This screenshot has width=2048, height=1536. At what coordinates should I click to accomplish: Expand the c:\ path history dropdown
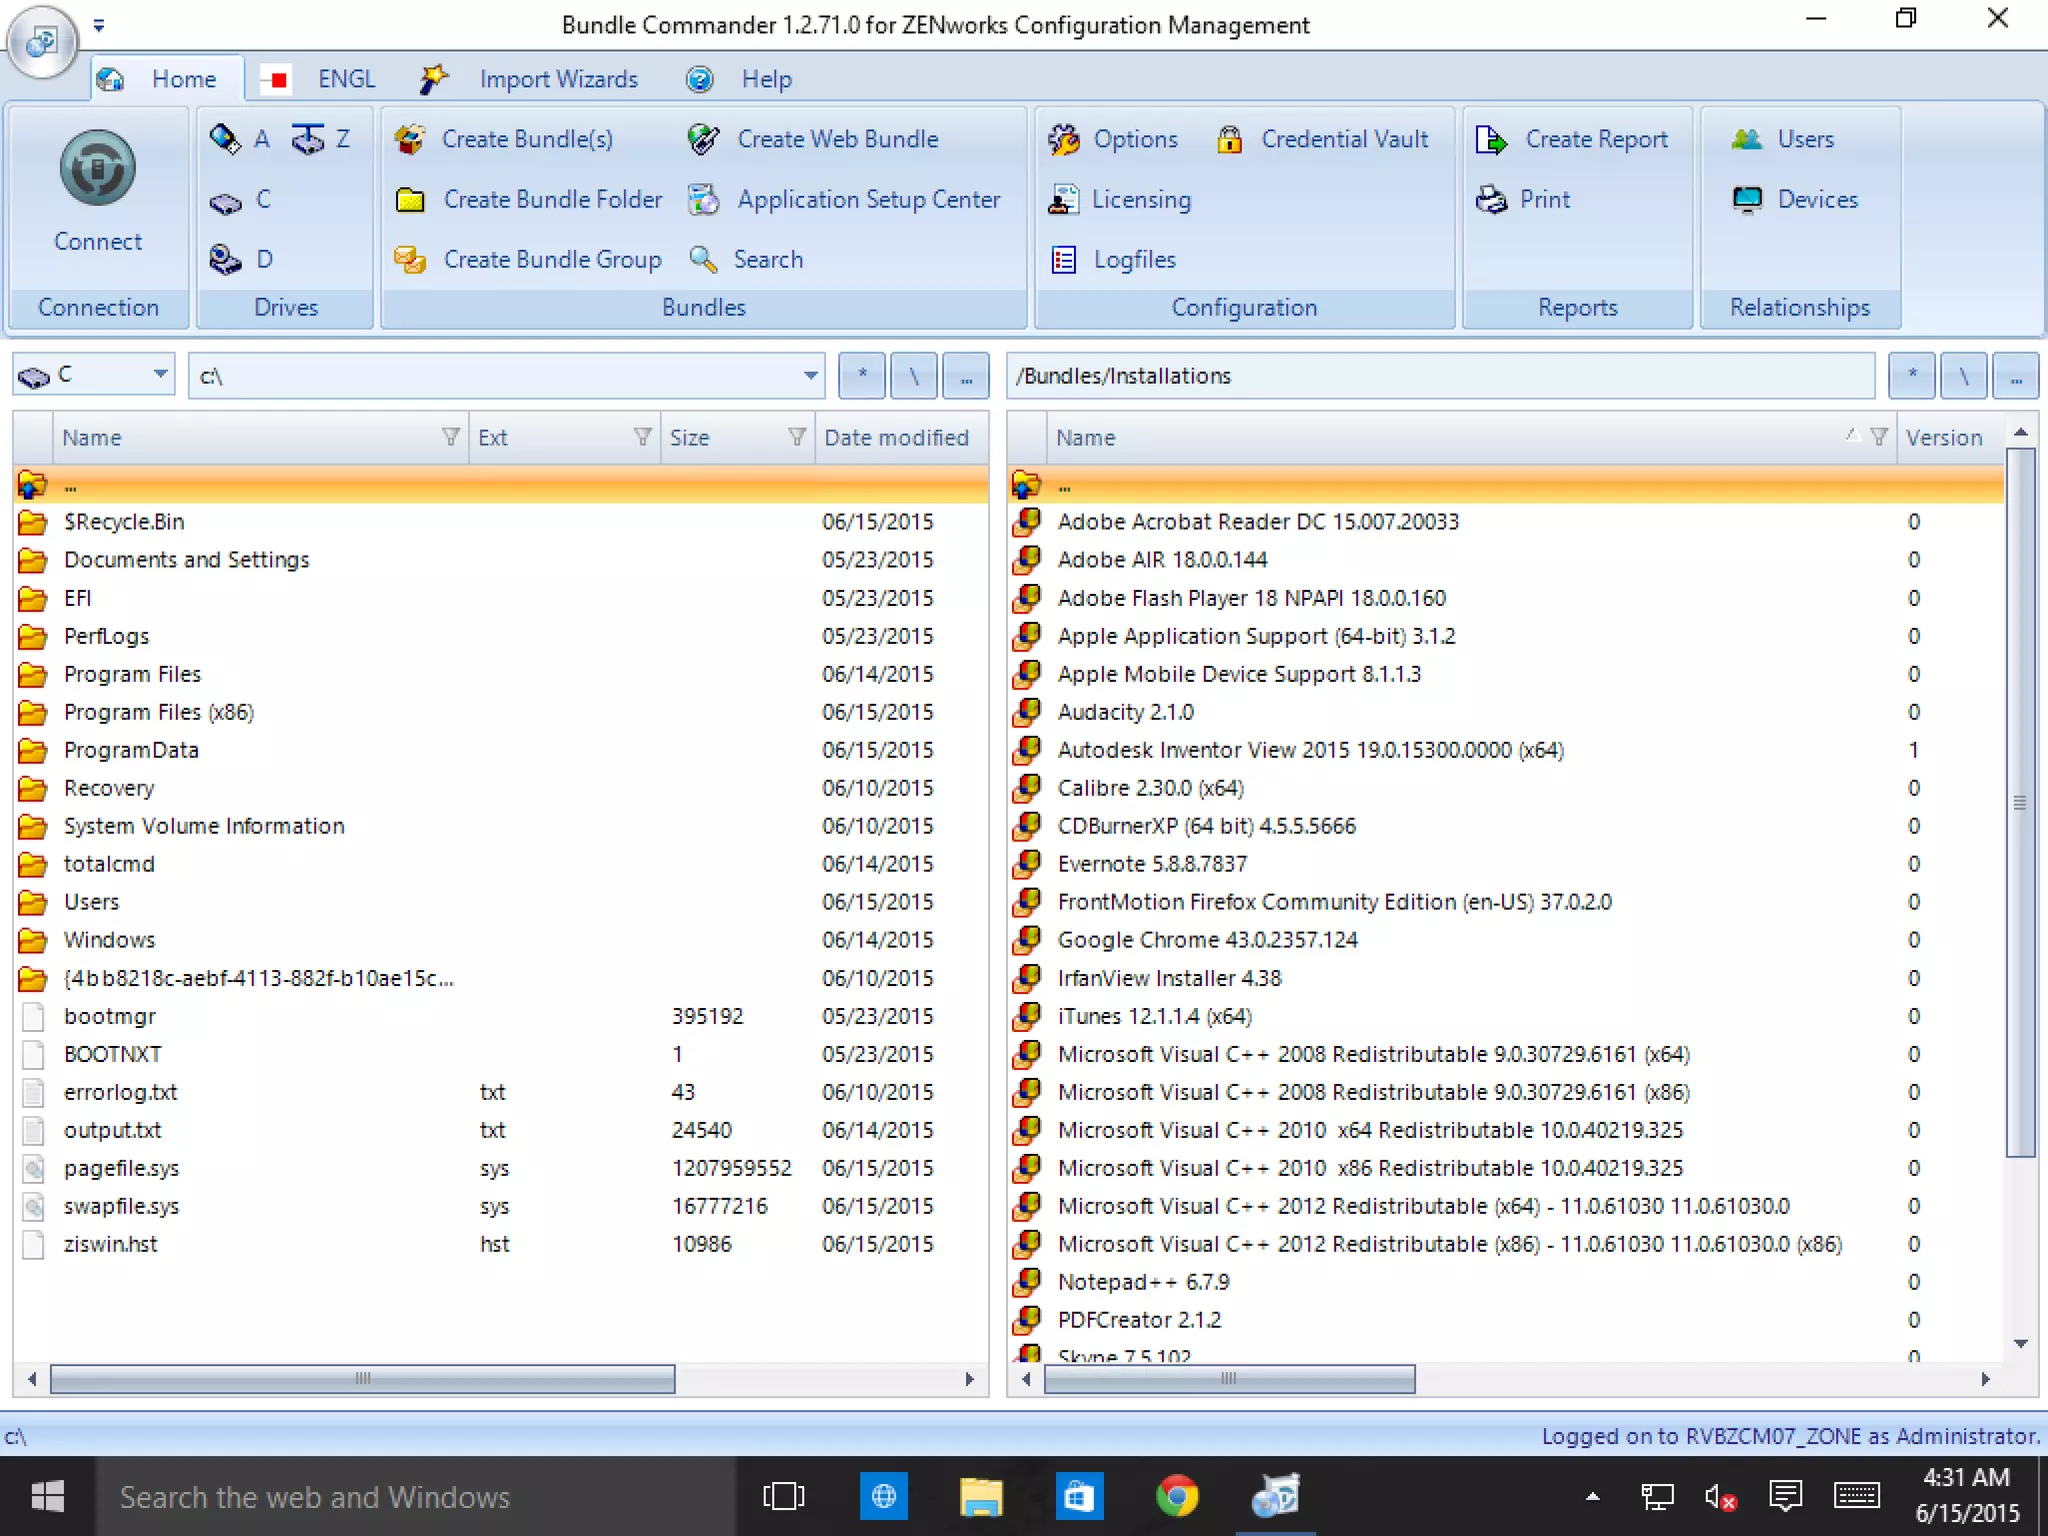tap(810, 376)
